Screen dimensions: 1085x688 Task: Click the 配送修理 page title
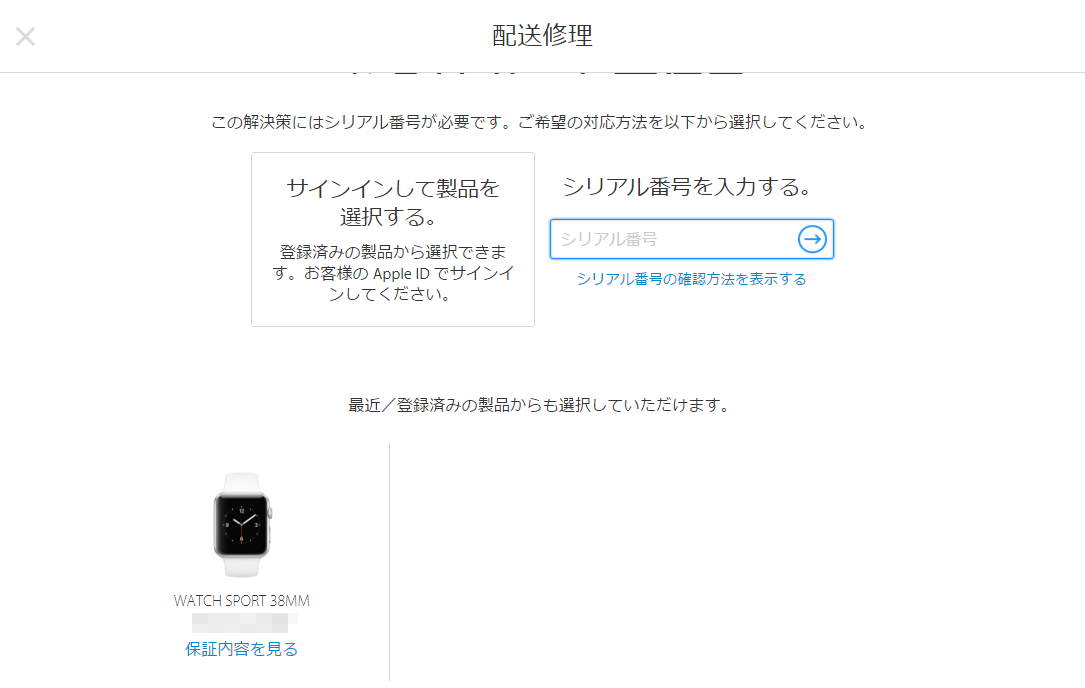(x=542, y=35)
